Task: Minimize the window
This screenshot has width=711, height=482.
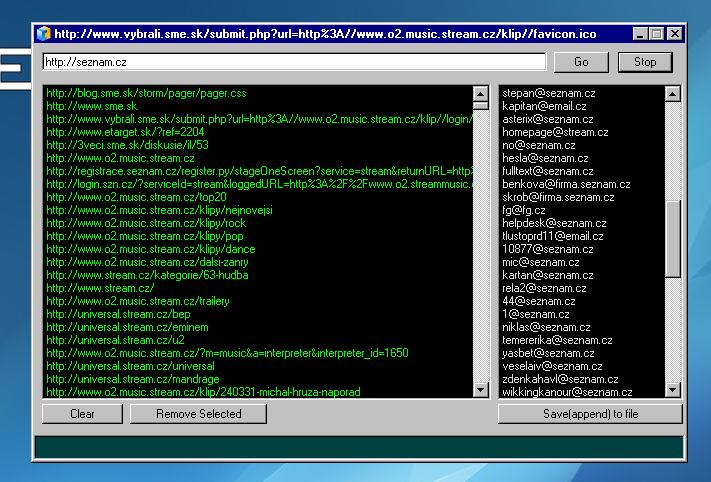Action: (x=639, y=34)
